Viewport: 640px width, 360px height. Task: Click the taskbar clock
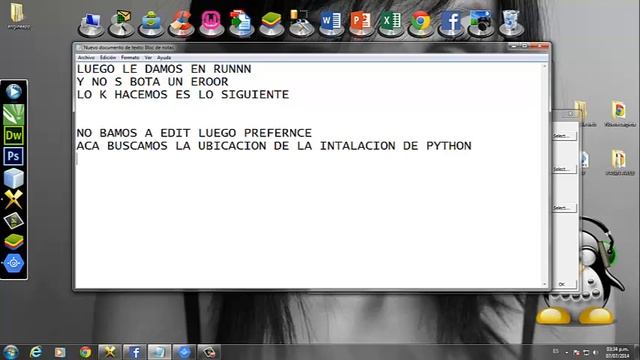(618, 353)
